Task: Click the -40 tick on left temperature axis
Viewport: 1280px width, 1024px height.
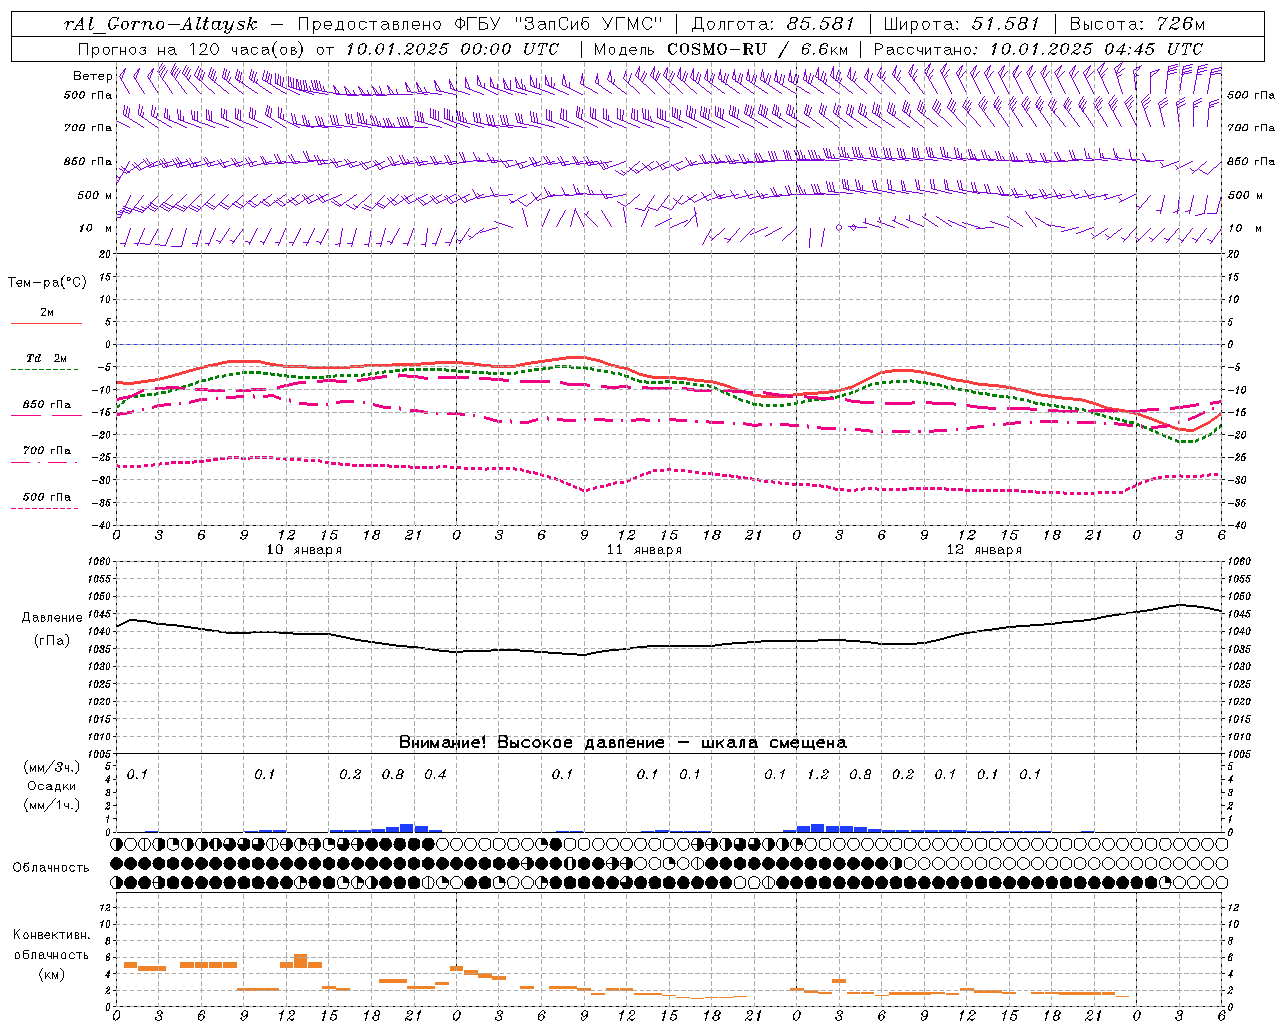Action: coord(103,525)
